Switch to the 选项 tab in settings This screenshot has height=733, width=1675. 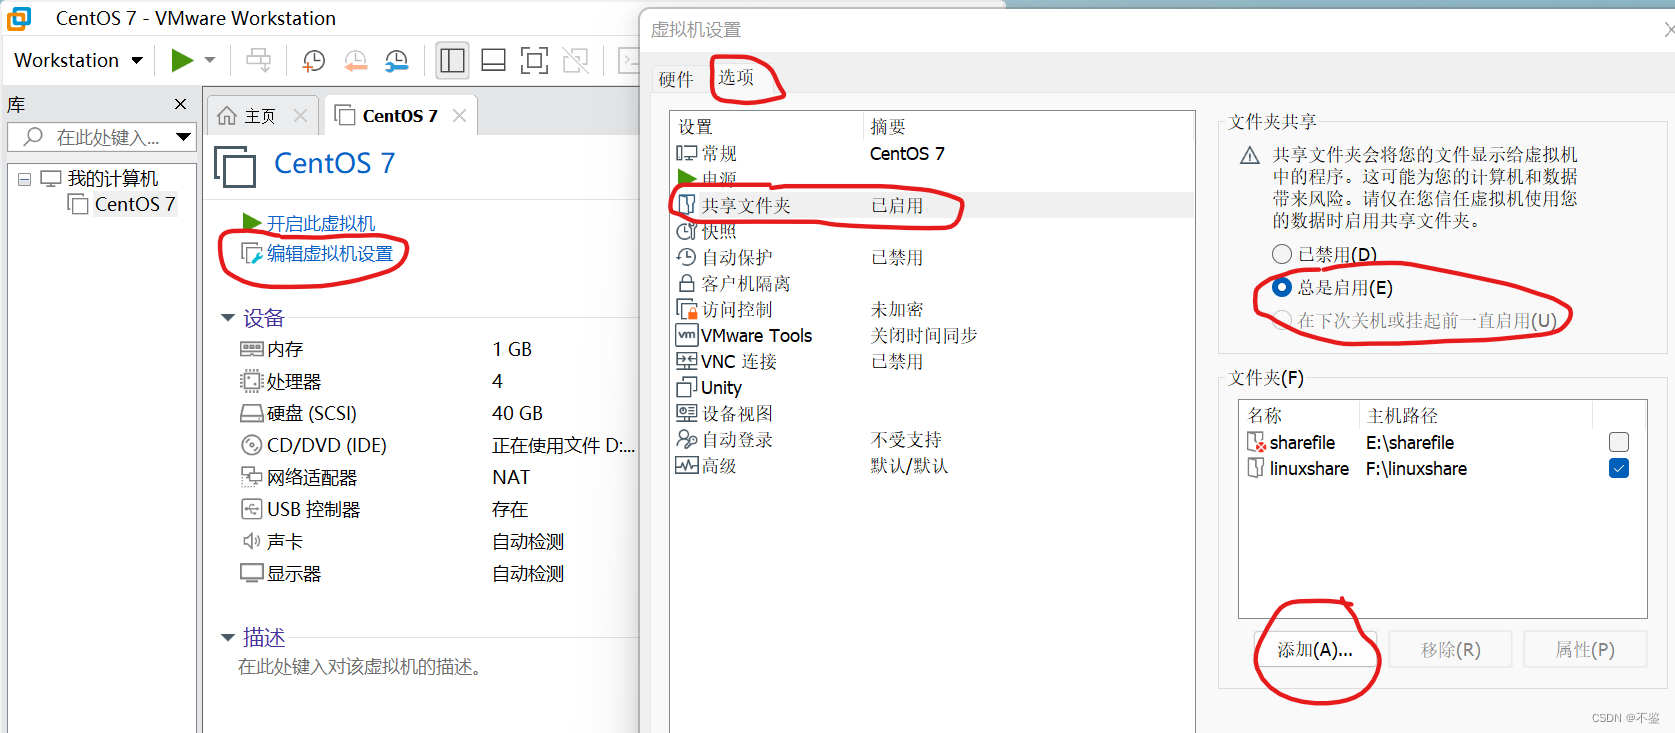pos(736,77)
